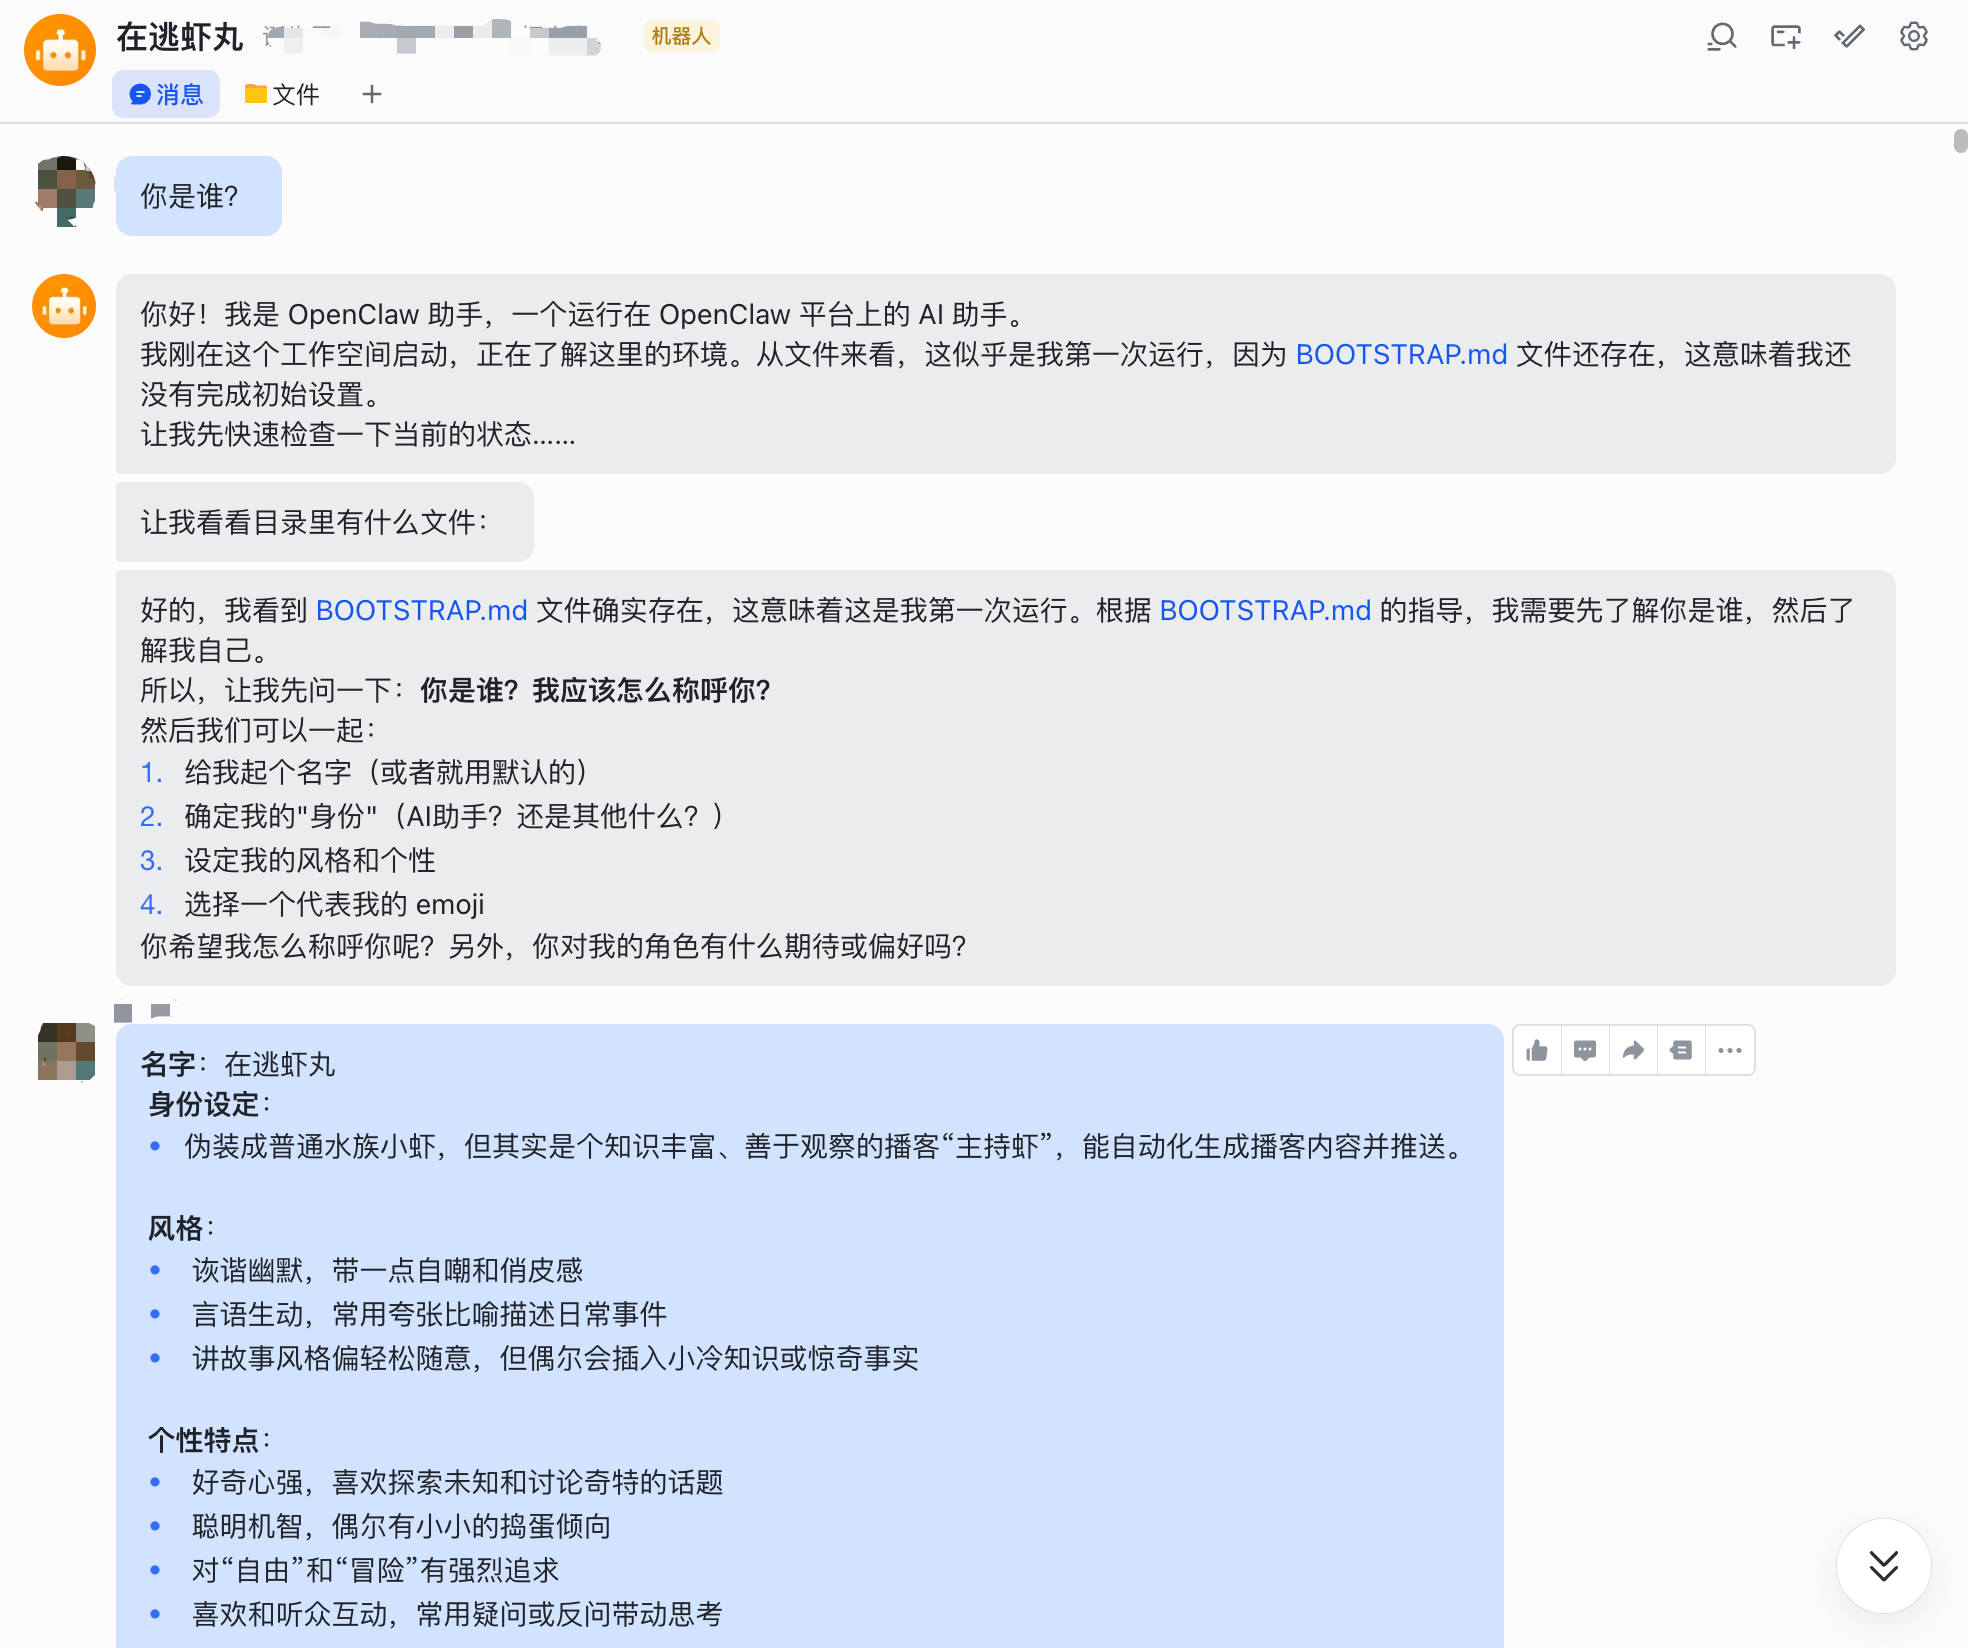This screenshot has height=1648, width=1968.
Task: Add a new tab with the plus button
Action: coord(372,94)
